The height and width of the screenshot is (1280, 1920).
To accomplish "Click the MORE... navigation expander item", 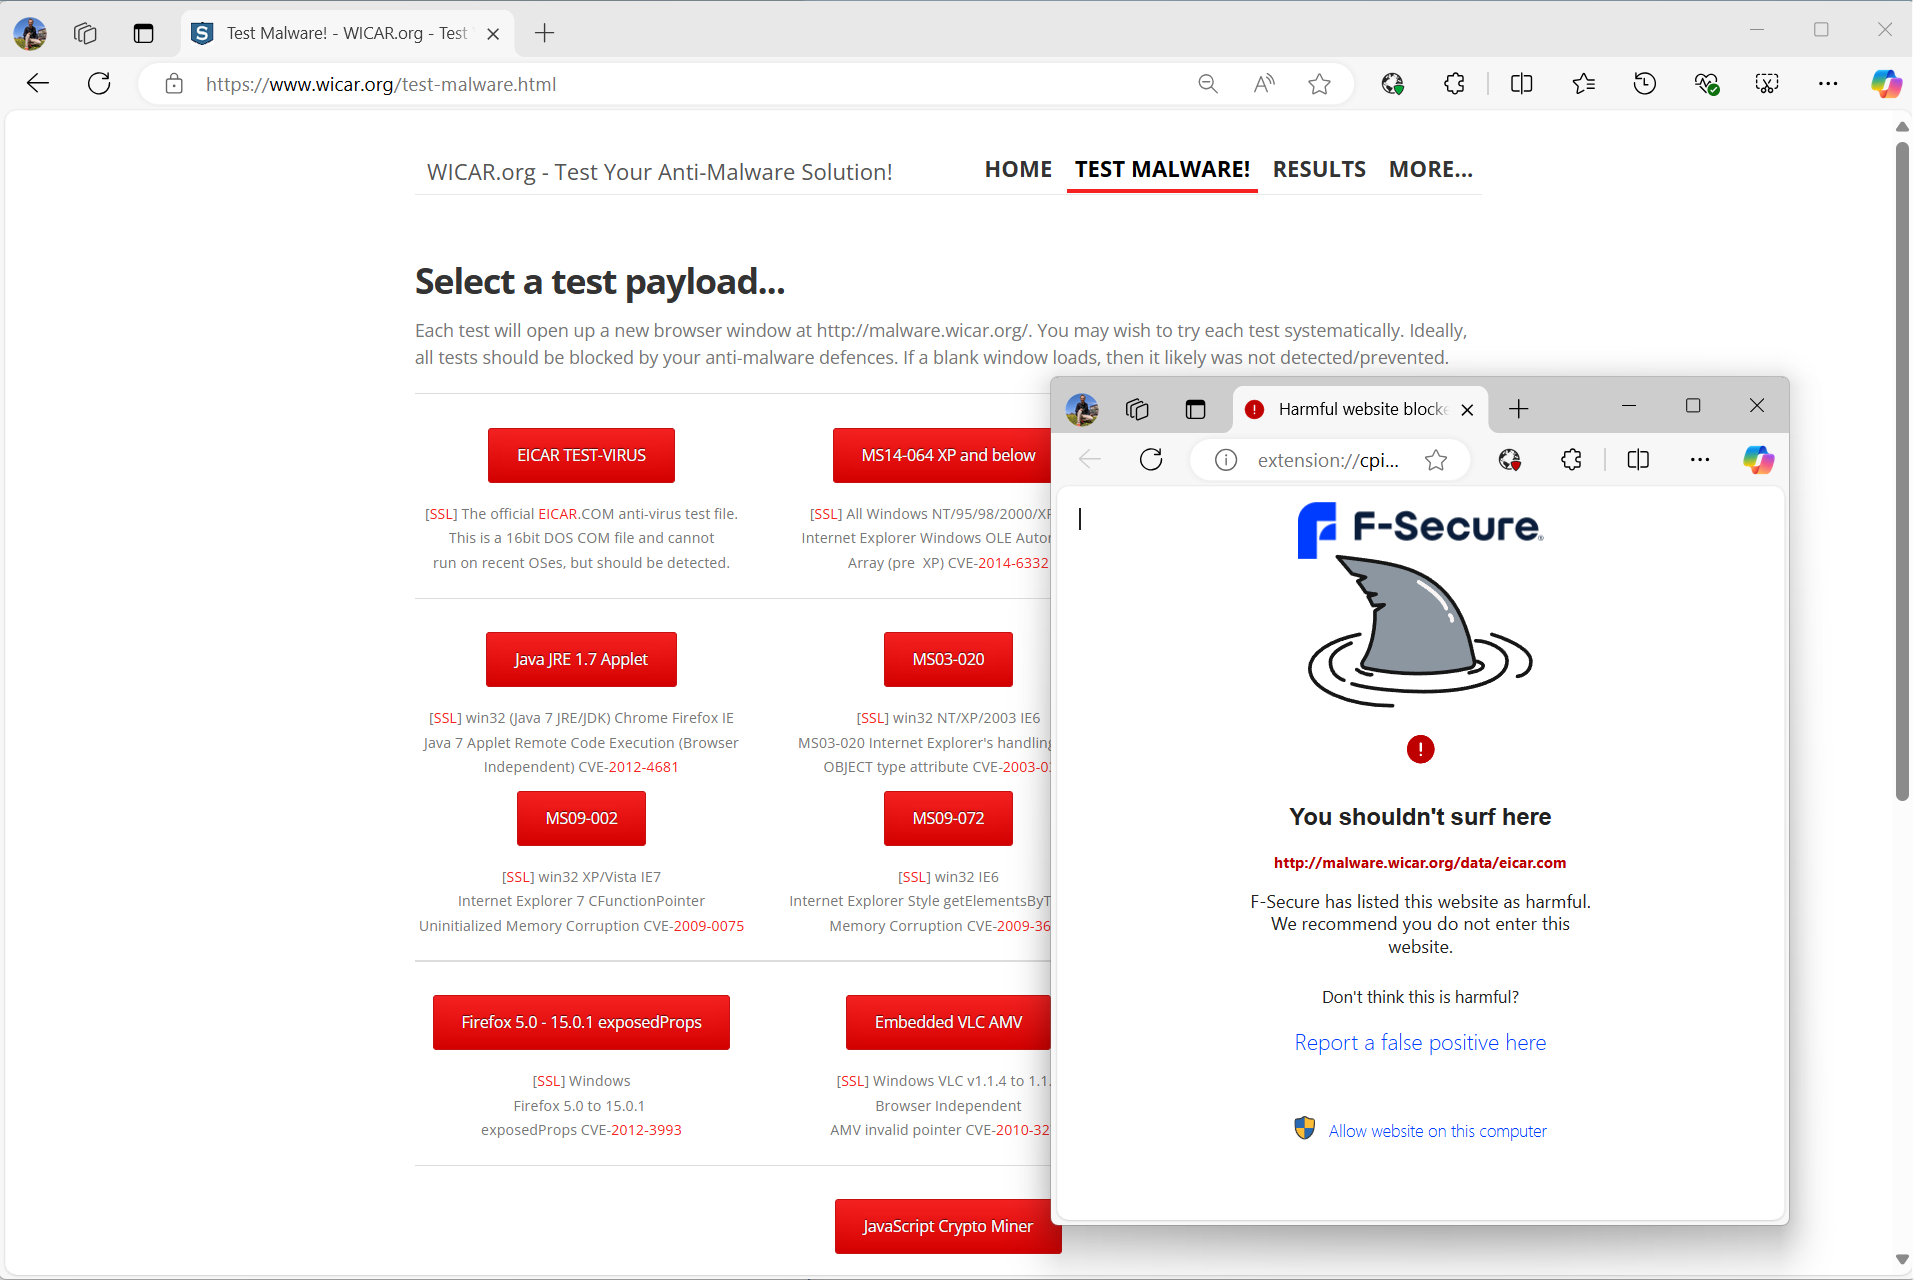I will tap(1431, 169).
